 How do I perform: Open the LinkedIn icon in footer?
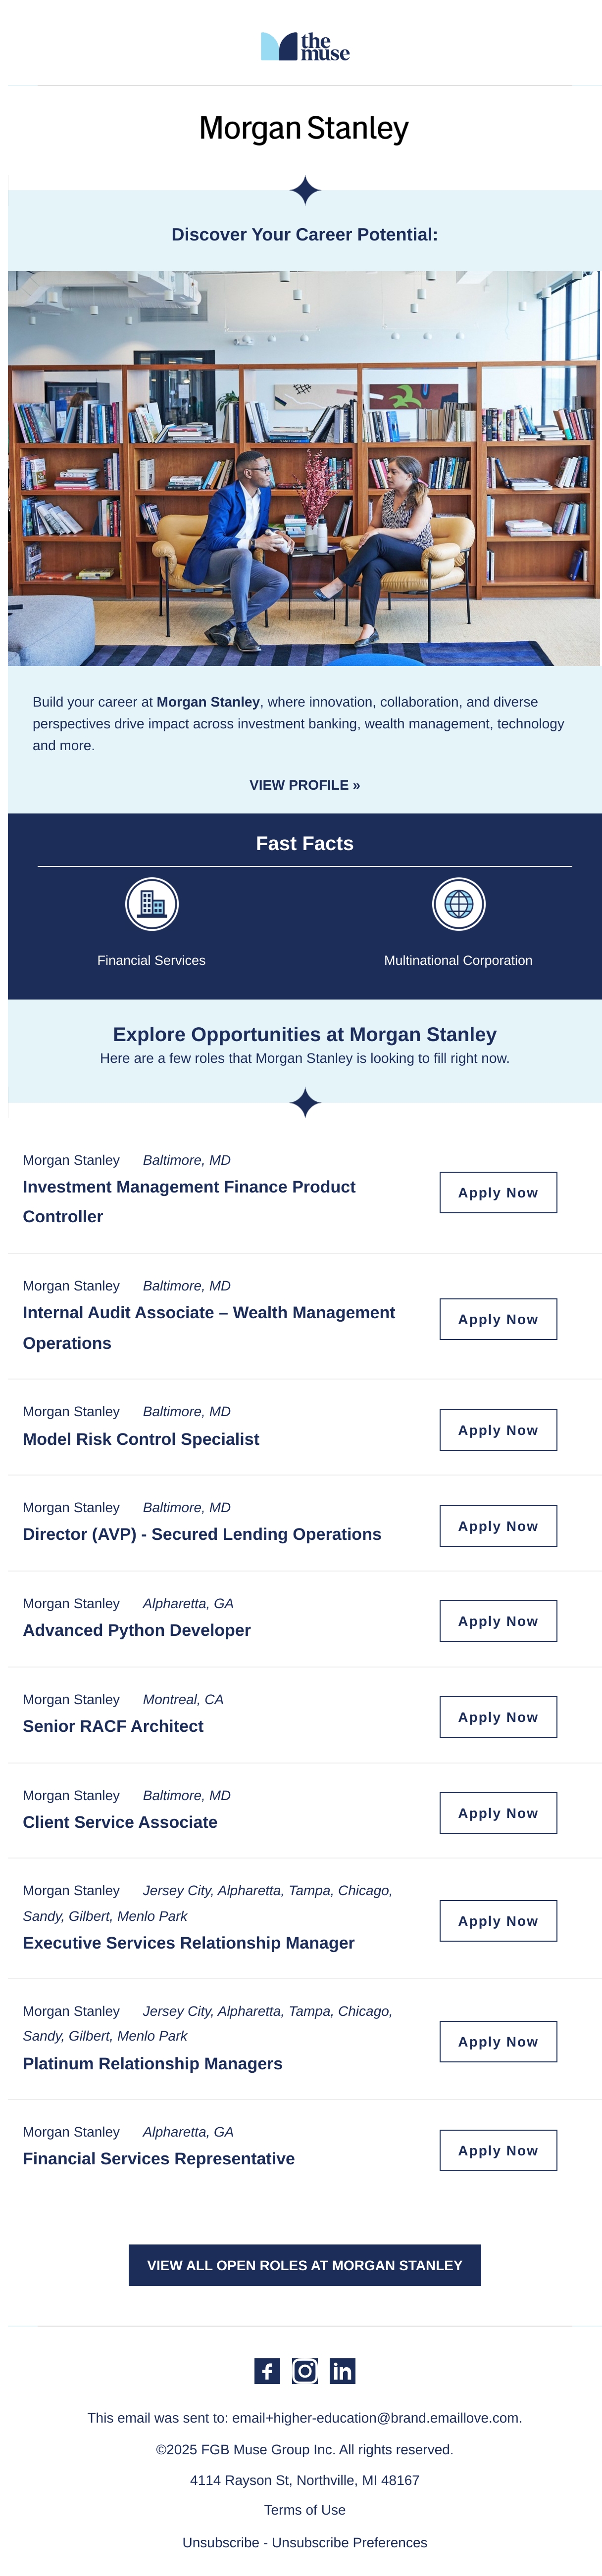(342, 2371)
